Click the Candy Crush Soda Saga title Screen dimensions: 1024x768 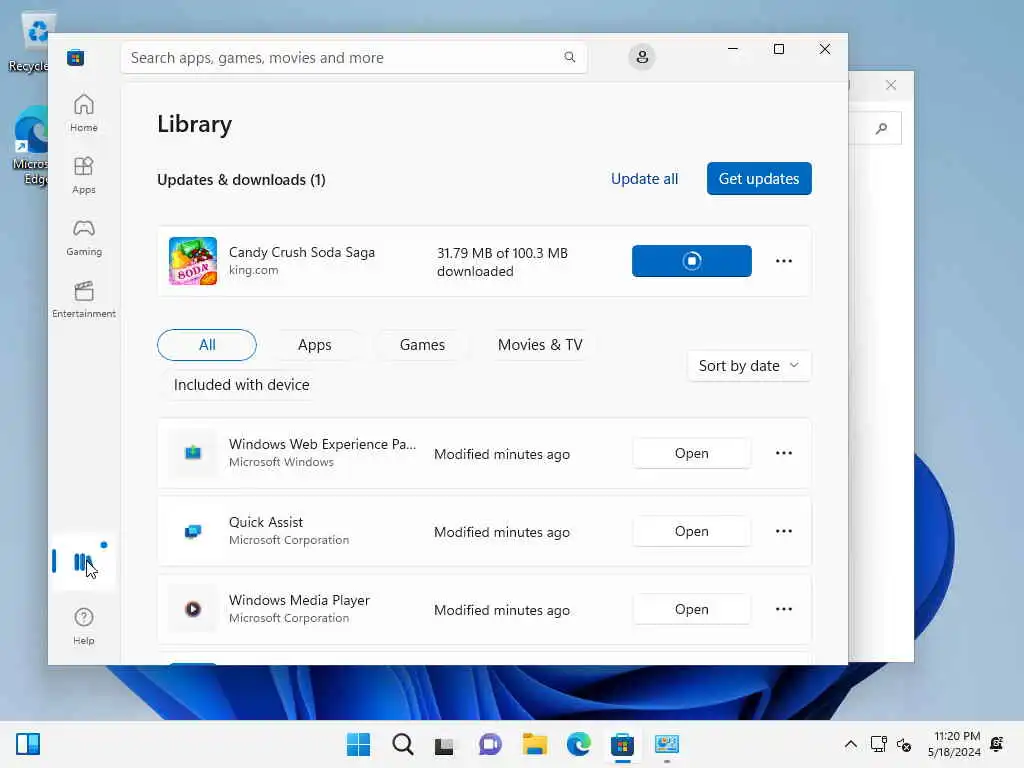click(302, 253)
